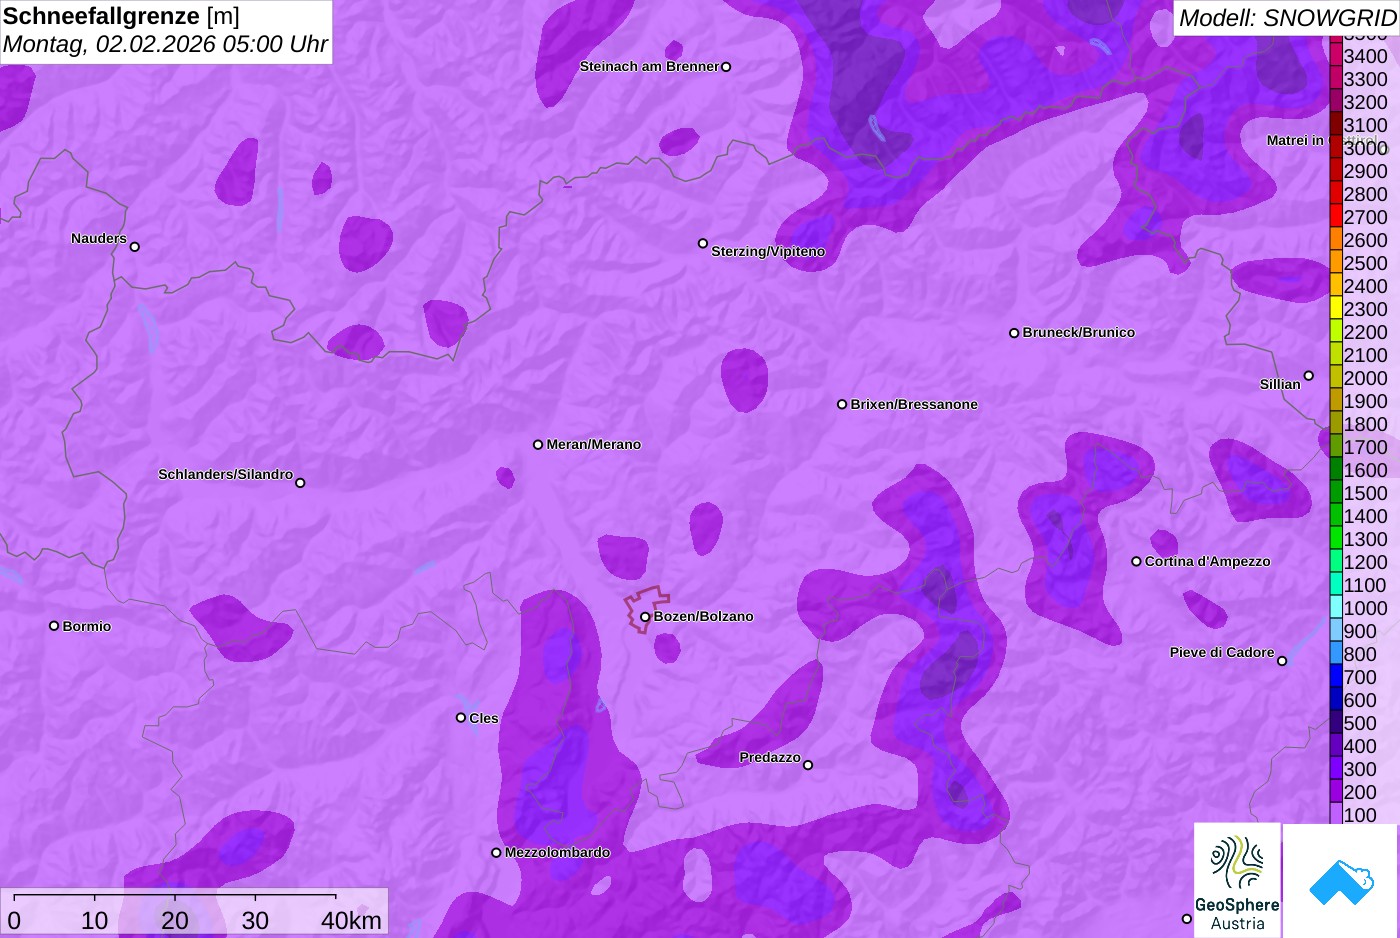Click the Brixen/Bressanone label text
Viewport: 1400px width, 938px height.
click(914, 405)
